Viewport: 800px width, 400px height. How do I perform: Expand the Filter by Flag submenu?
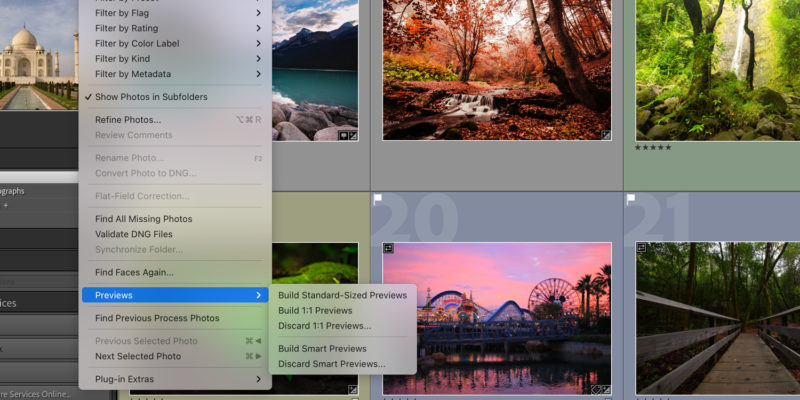pyautogui.click(x=175, y=13)
